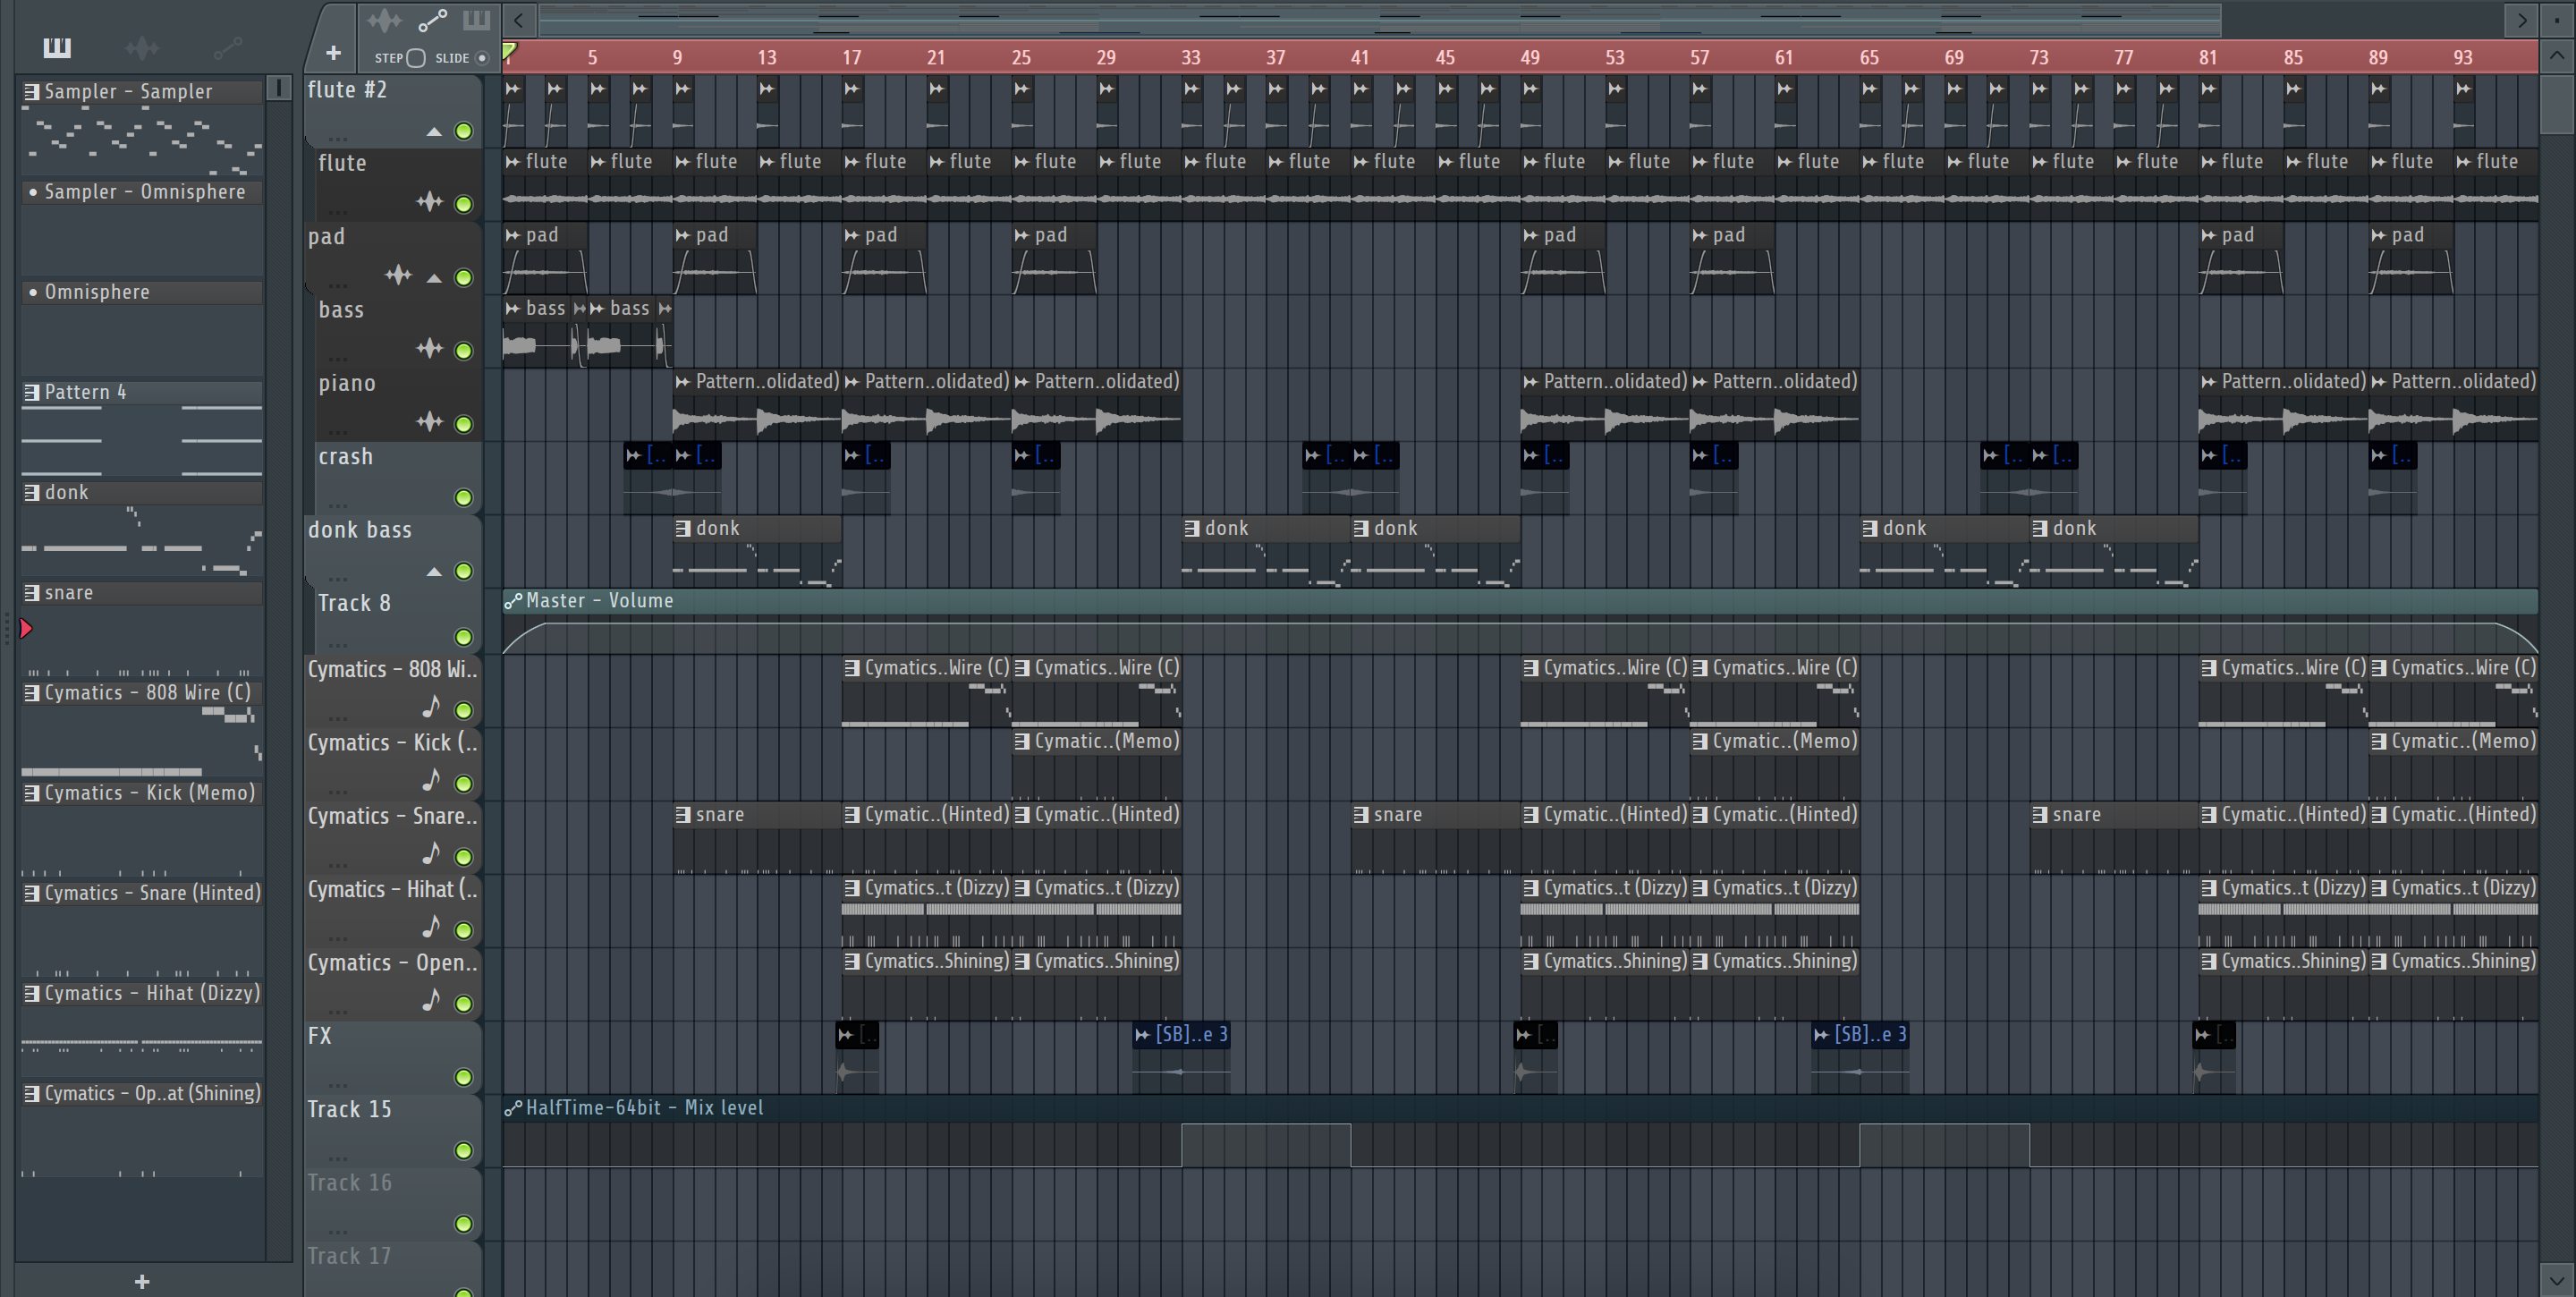Open the automation clips tab in the picker panel
Viewport: 2576px width, 1297px height.
(x=227, y=47)
